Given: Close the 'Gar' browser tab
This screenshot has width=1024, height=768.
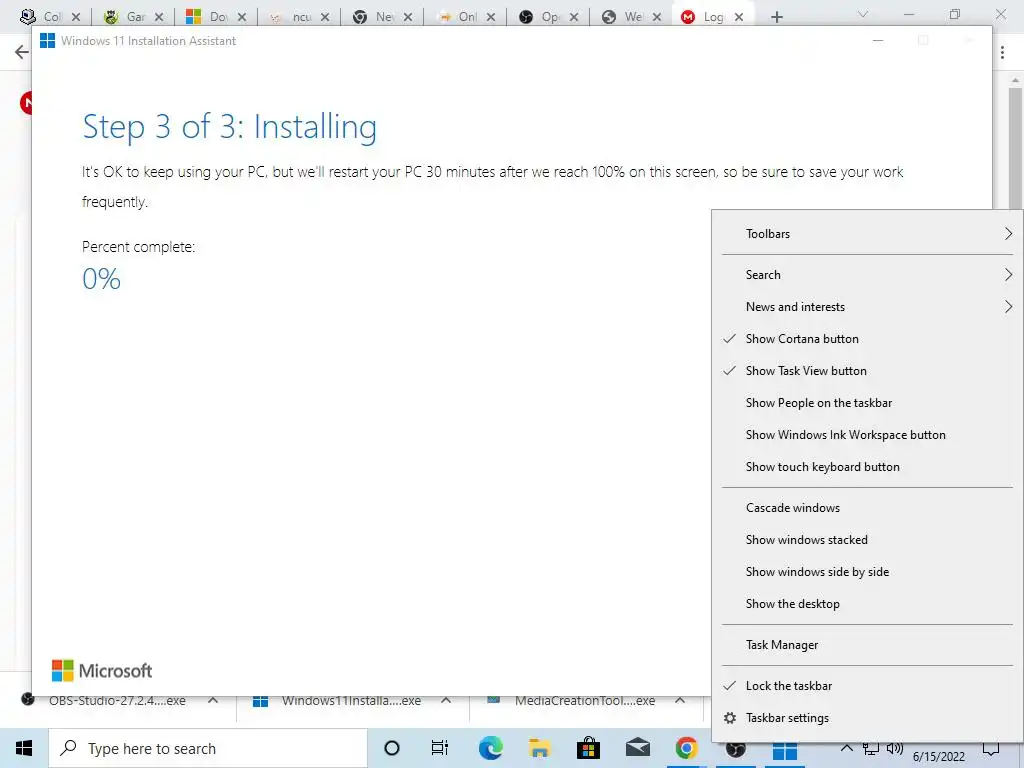Looking at the screenshot, I should [x=159, y=18].
